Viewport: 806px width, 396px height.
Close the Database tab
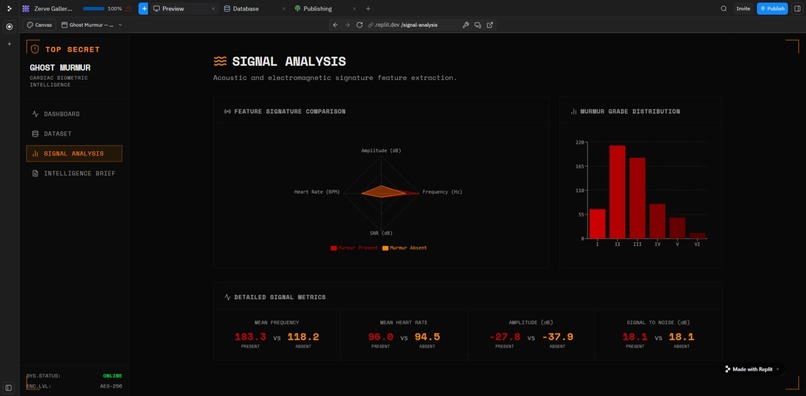click(x=284, y=9)
